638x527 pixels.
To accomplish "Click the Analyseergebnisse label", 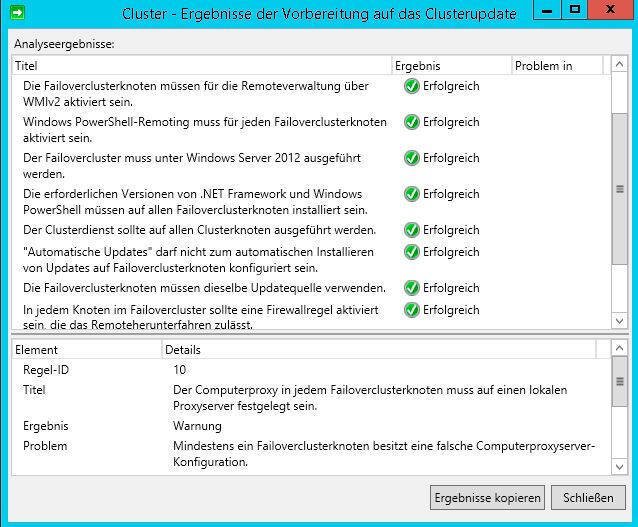I will pyautogui.click(x=64, y=44).
